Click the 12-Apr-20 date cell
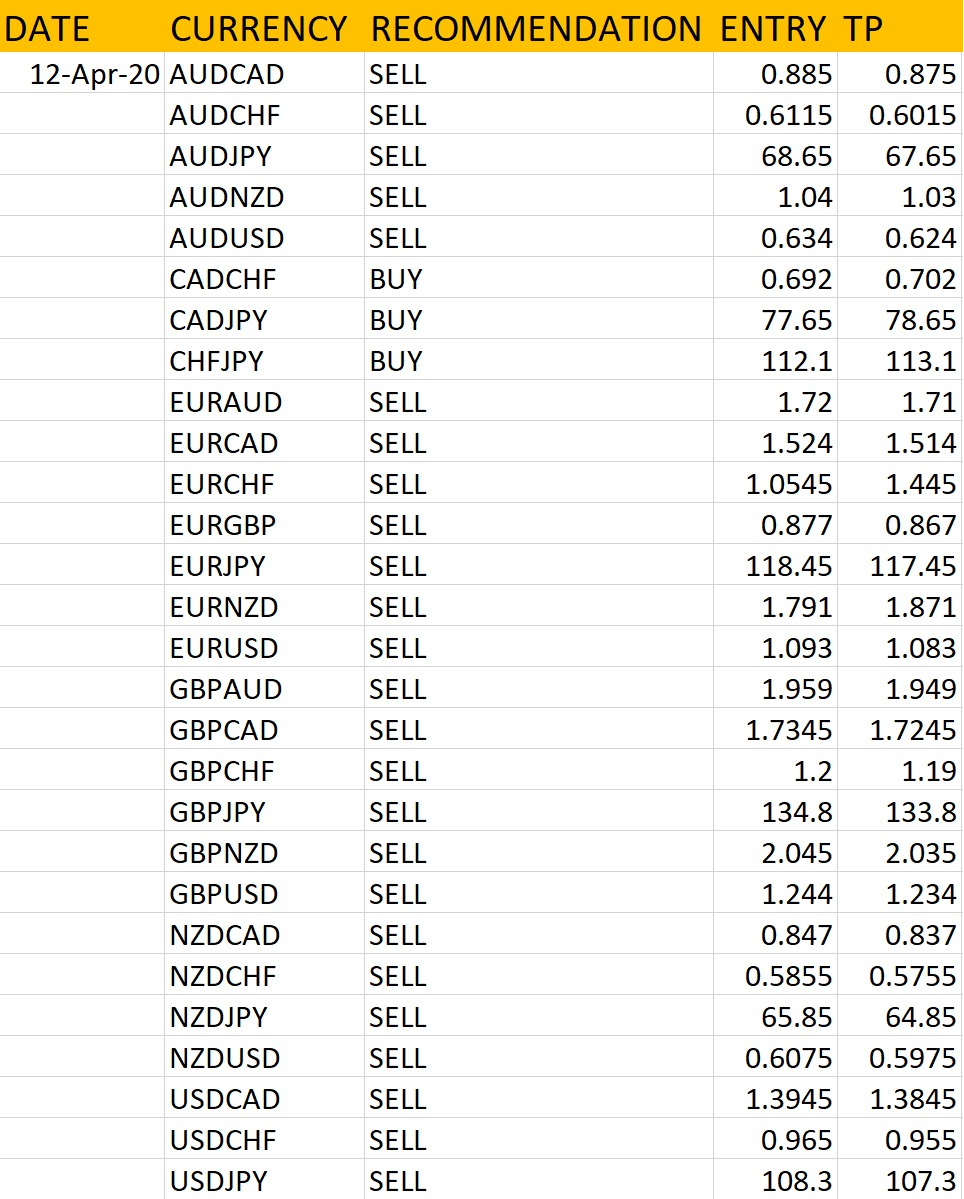The height and width of the screenshot is (1199, 964). (x=82, y=73)
